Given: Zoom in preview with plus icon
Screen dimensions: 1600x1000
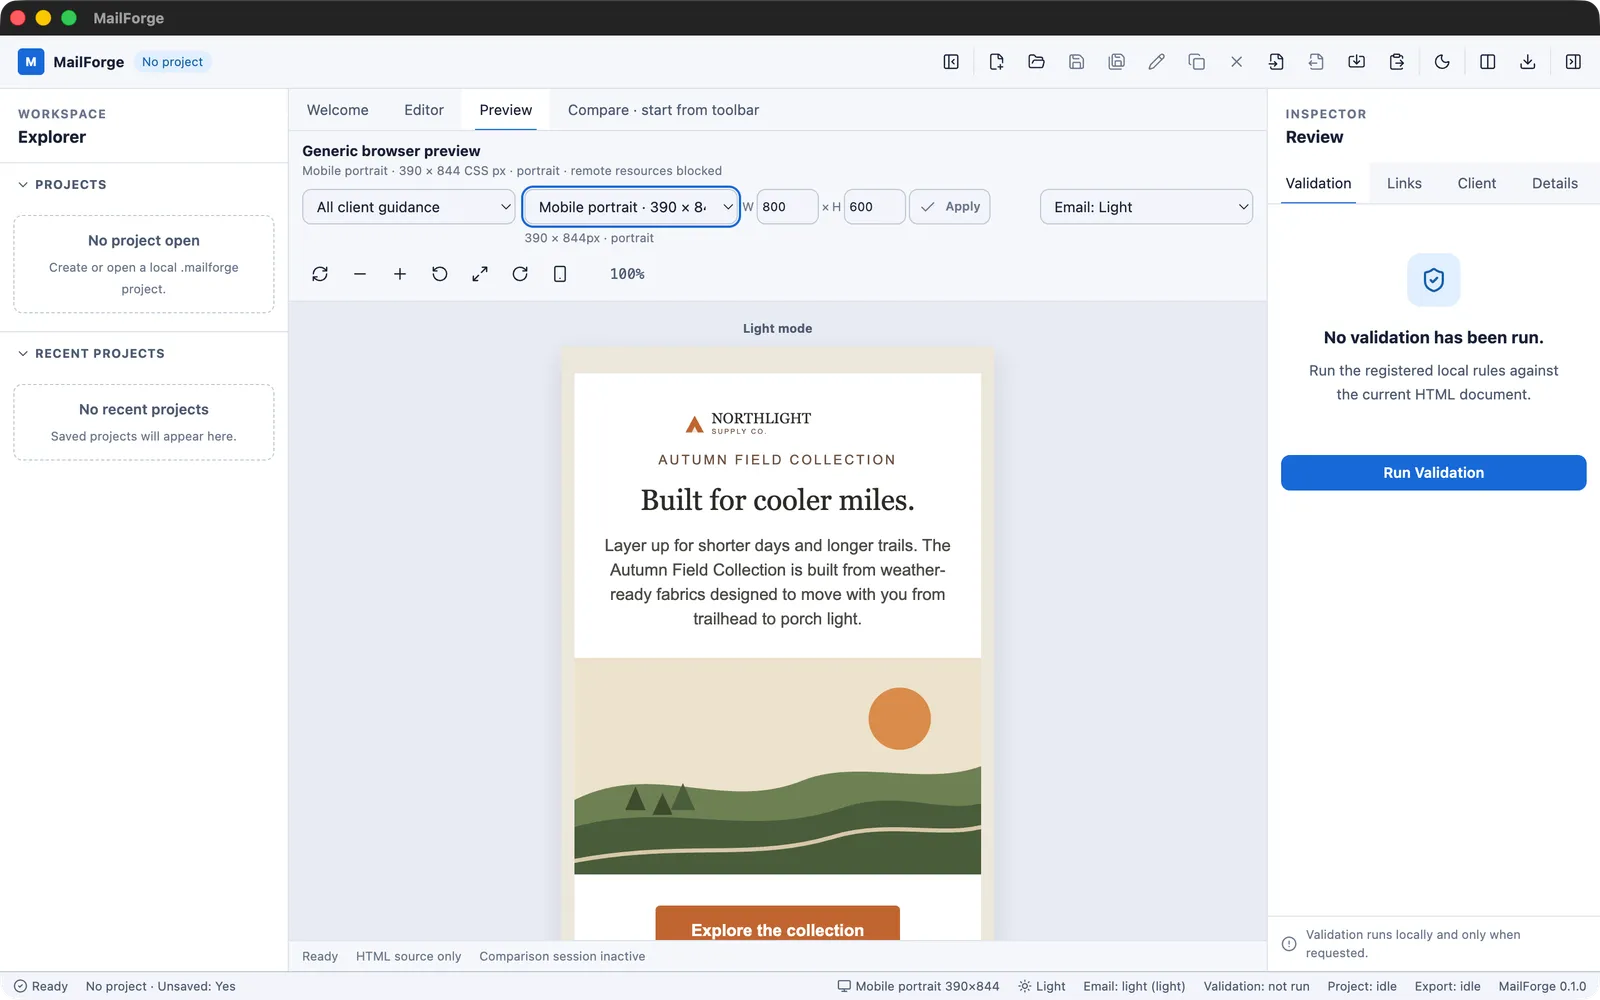Looking at the screenshot, I should pyautogui.click(x=400, y=274).
